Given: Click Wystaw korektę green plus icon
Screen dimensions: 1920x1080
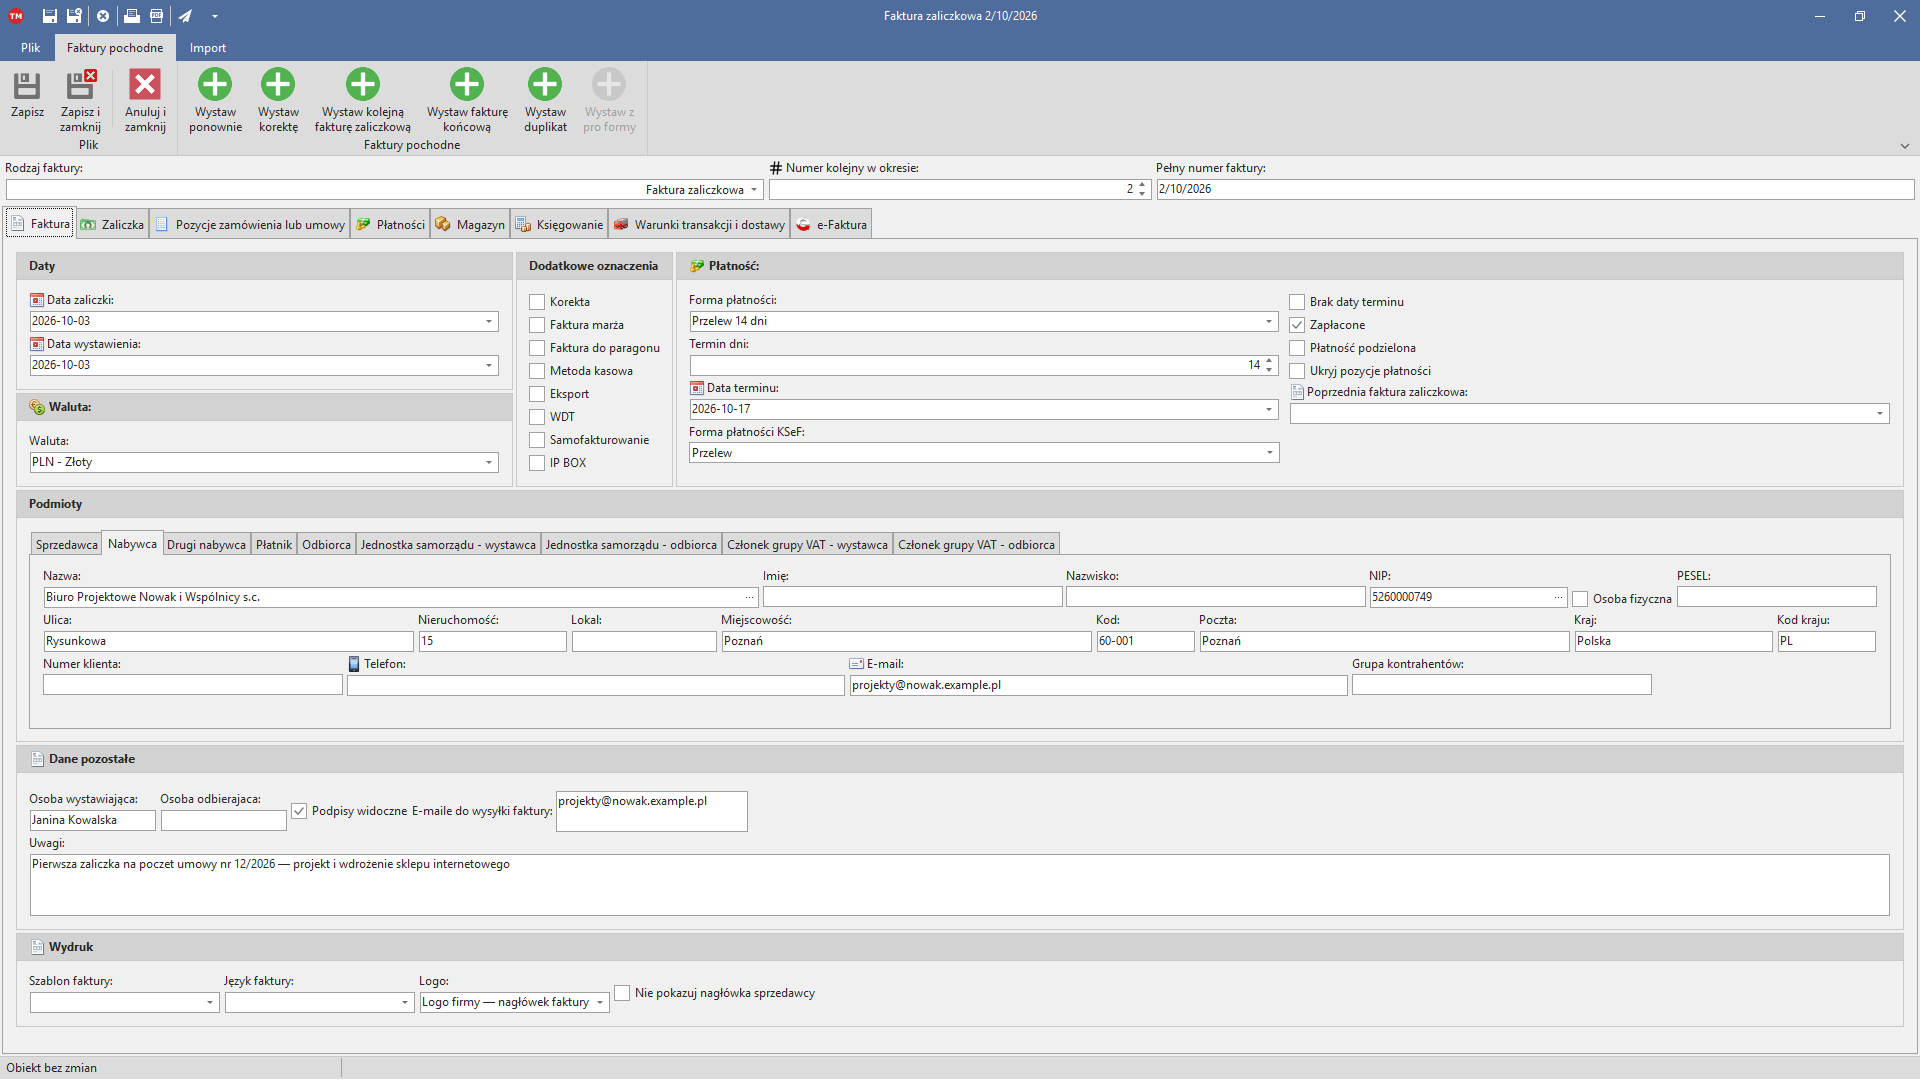Looking at the screenshot, I should 278,84.
